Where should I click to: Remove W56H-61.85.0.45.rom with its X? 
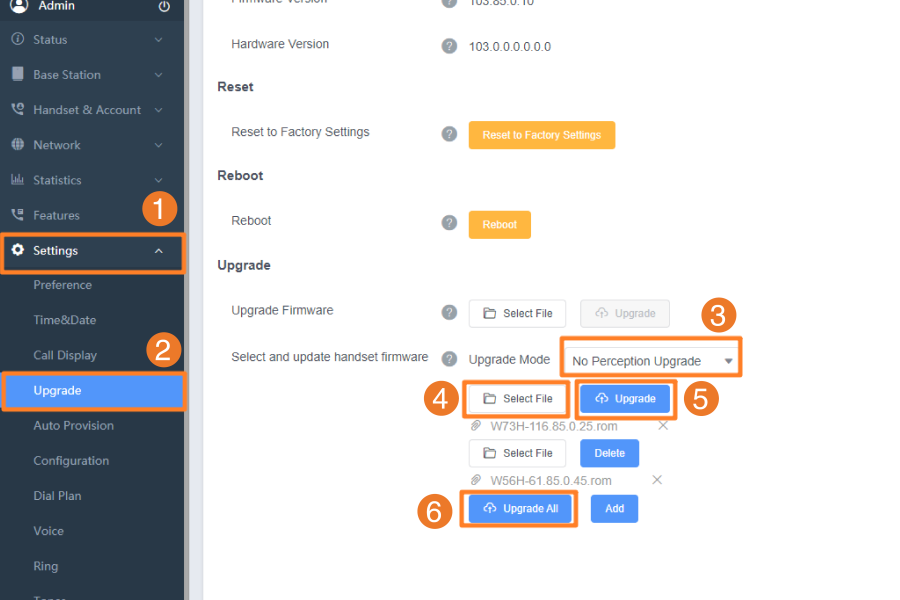tap(657, 480)
